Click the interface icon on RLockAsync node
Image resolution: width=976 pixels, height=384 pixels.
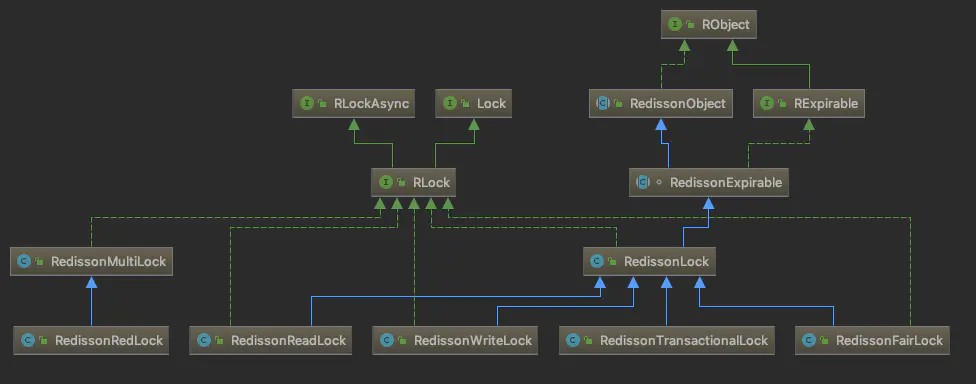tap(306, 103)
